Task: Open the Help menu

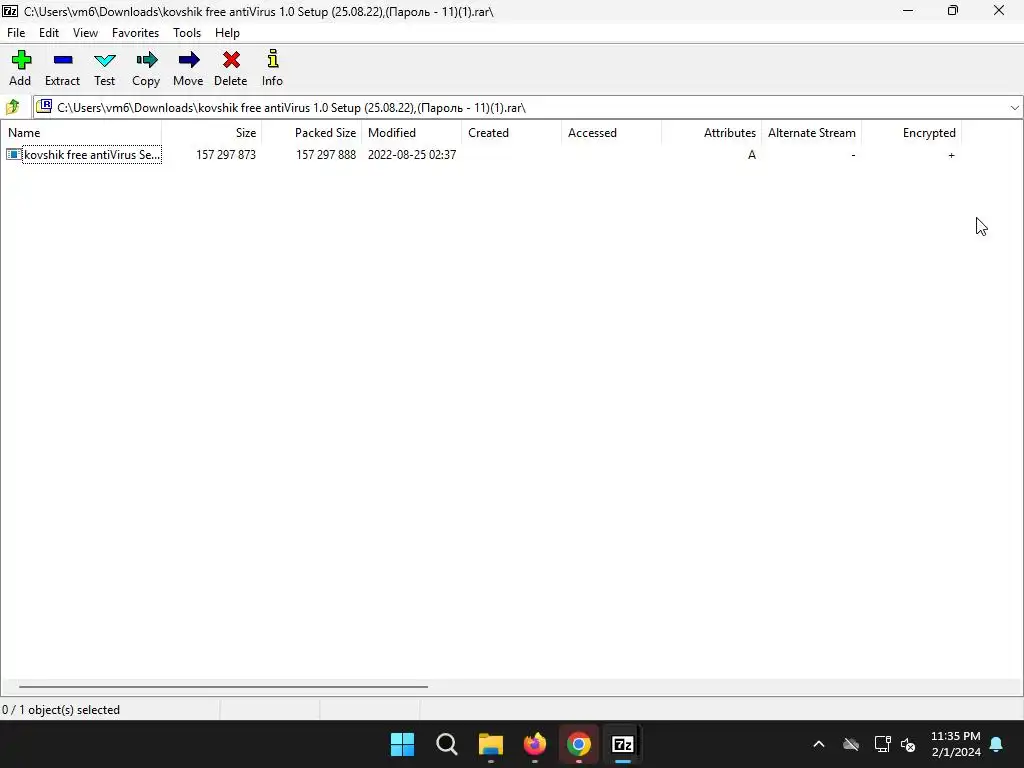Action: [x=227, y=33]
